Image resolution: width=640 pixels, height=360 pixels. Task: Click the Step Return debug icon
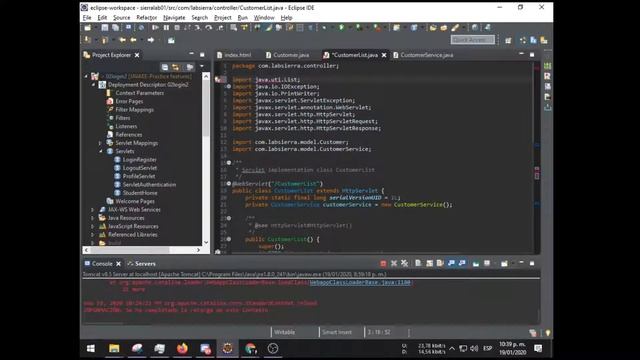(220, 28)
